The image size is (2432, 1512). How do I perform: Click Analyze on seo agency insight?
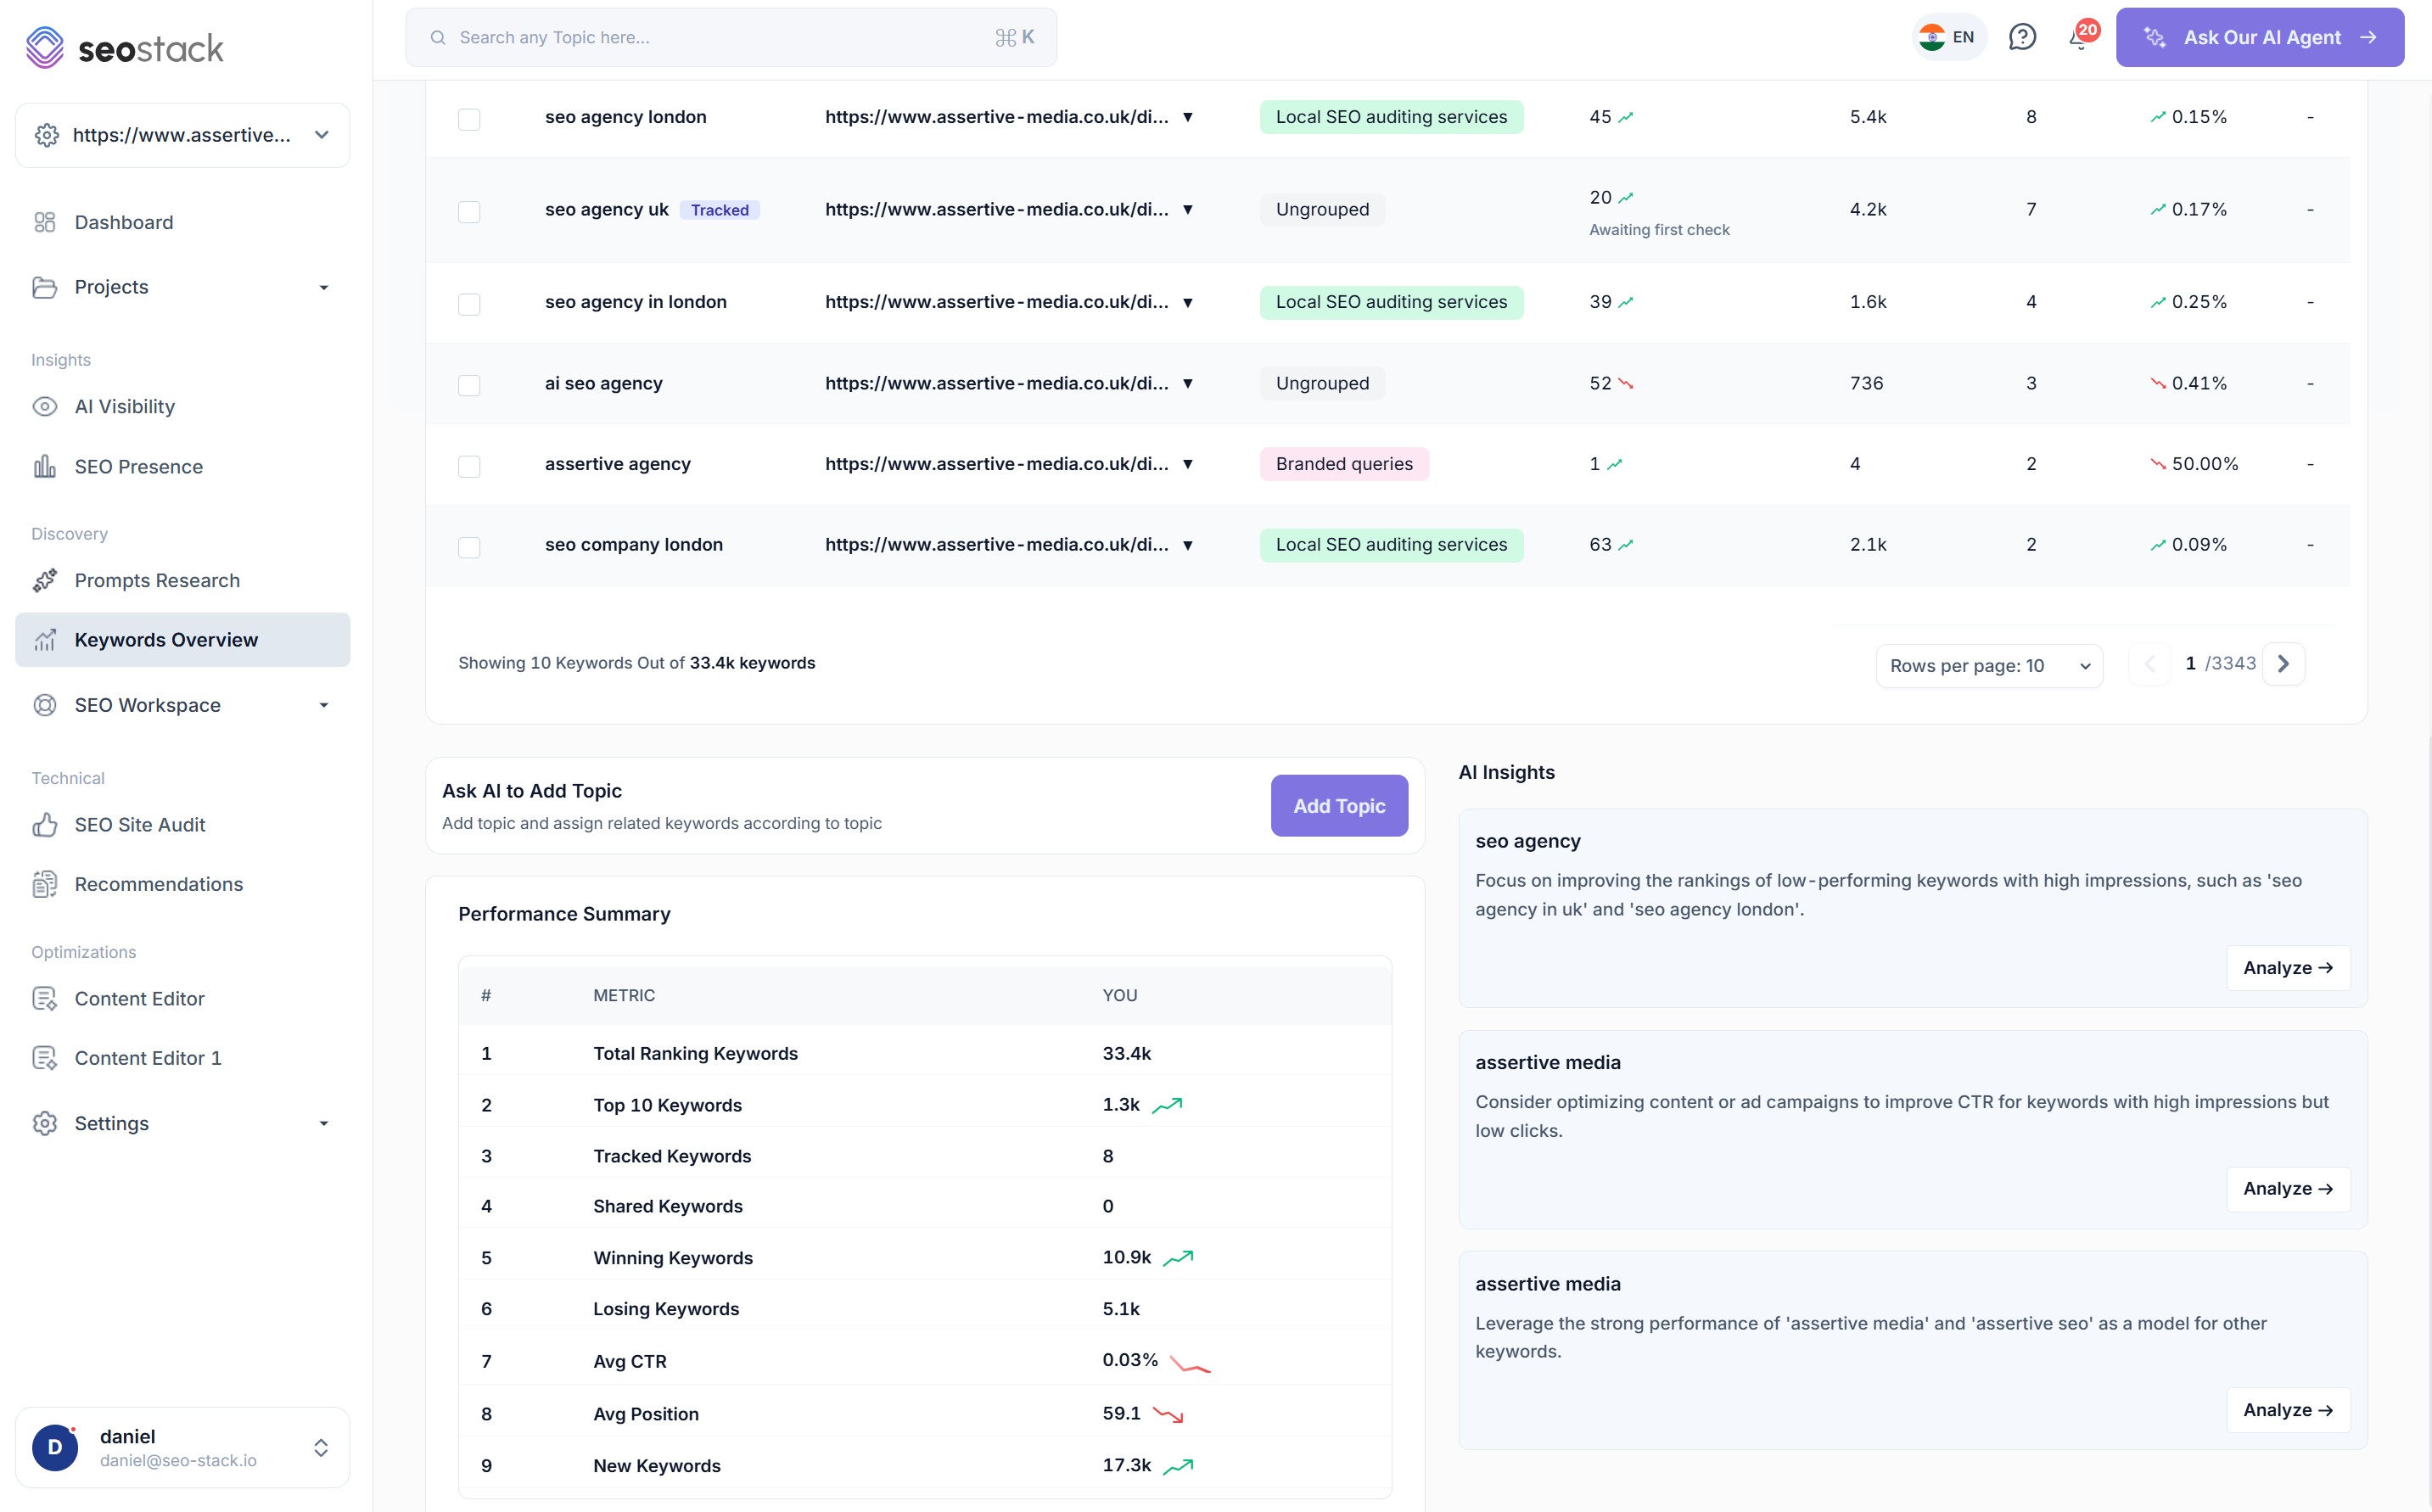click(2288, 968)
